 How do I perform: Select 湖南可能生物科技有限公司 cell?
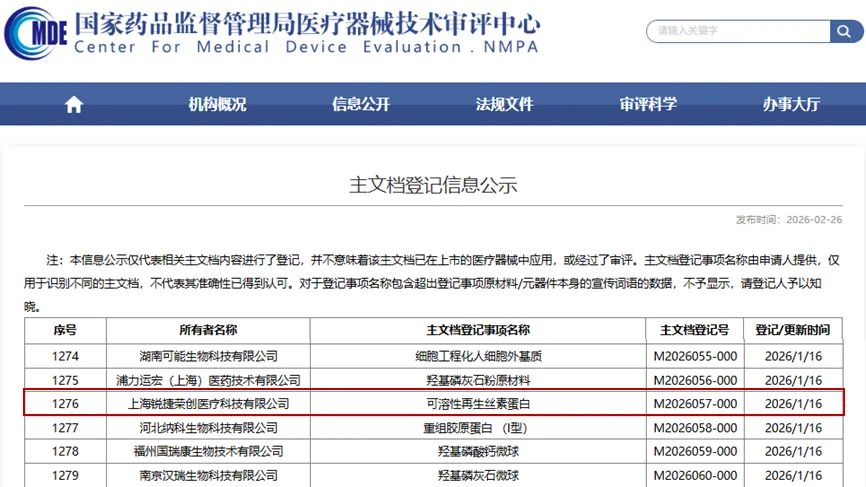(208, 356)
